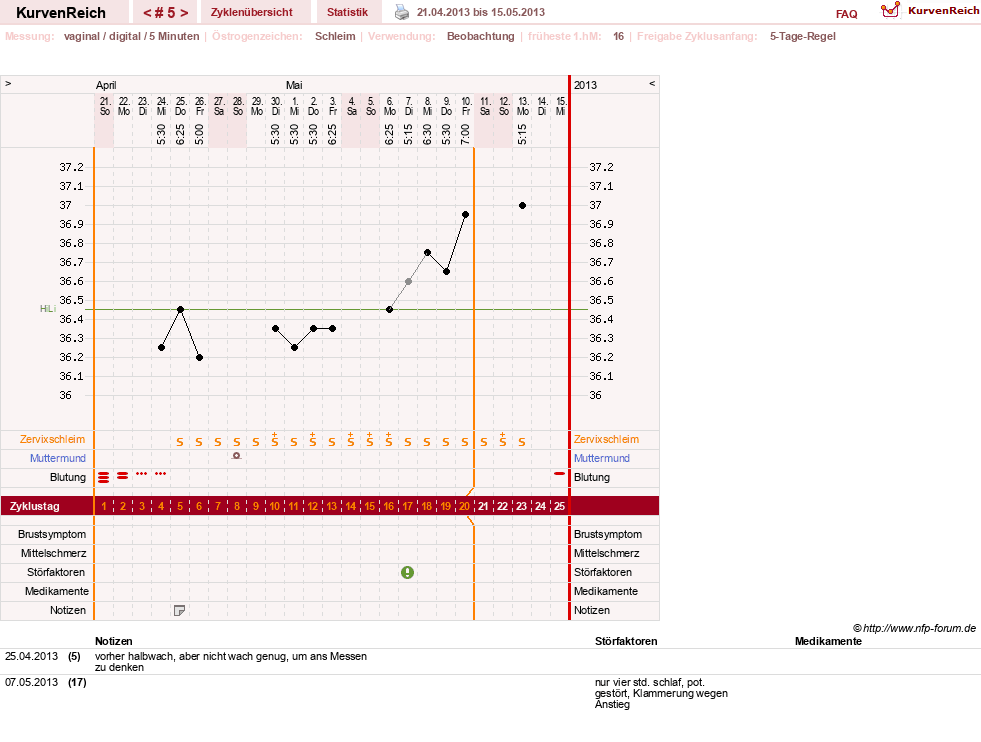981x742 pixels.
Task: Open the note icon in Notizen row
Action: 180,611
